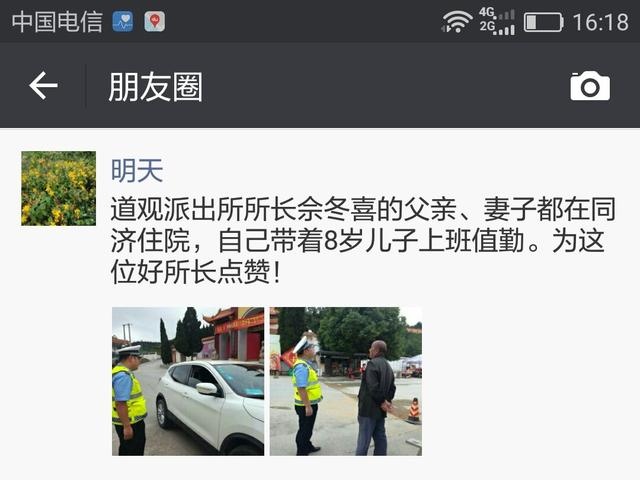Screen dimensions: 640x480
Task: Tap the red temple building in first photo
Action: (x=235, y=333)
